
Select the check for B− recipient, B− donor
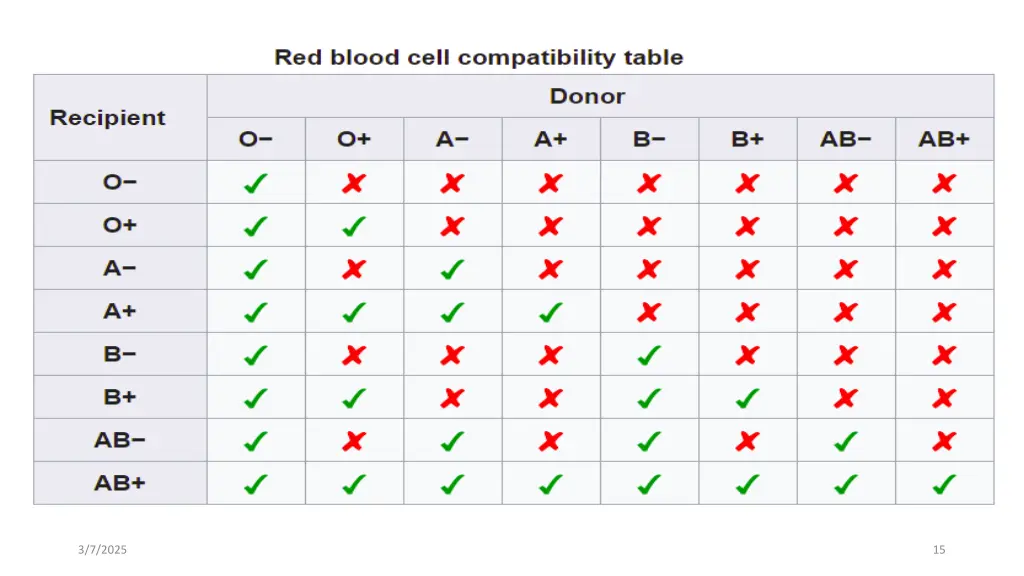point(648,355)
